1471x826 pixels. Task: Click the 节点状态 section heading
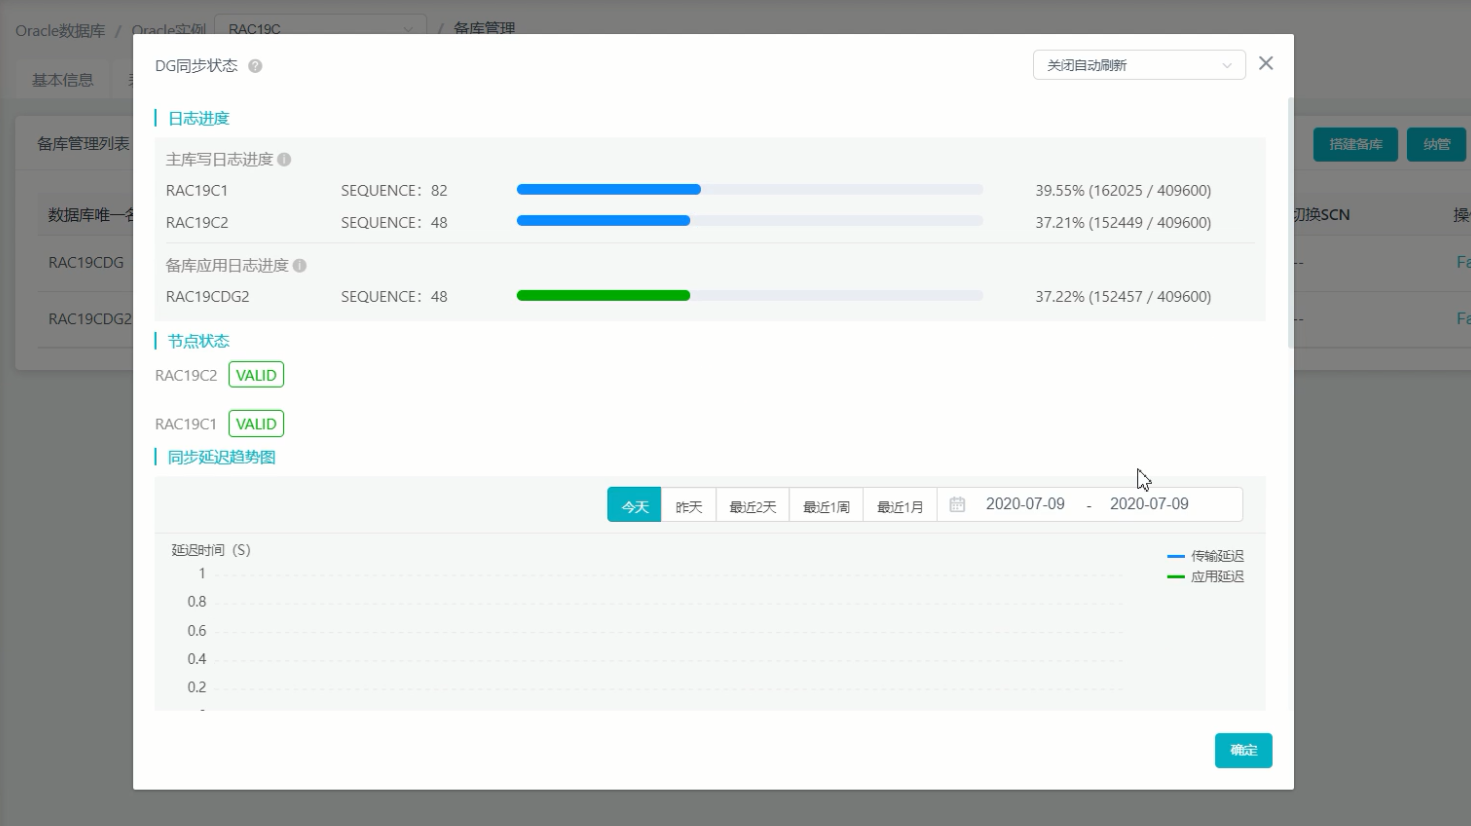coord(199,341)
